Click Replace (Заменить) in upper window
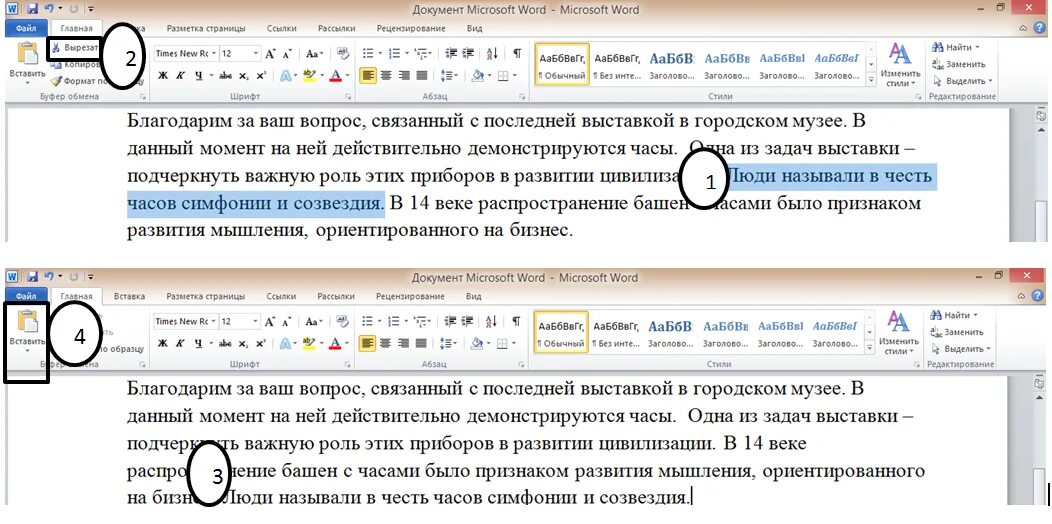 click(959, 64)
